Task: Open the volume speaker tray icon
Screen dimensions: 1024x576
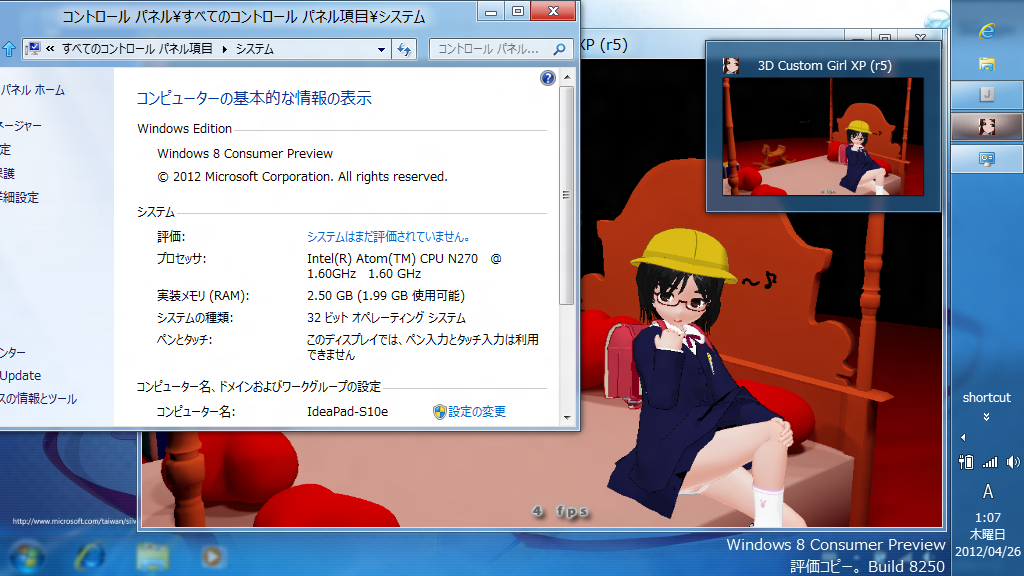Action: pyautogui.click(x=1012, y=462)
